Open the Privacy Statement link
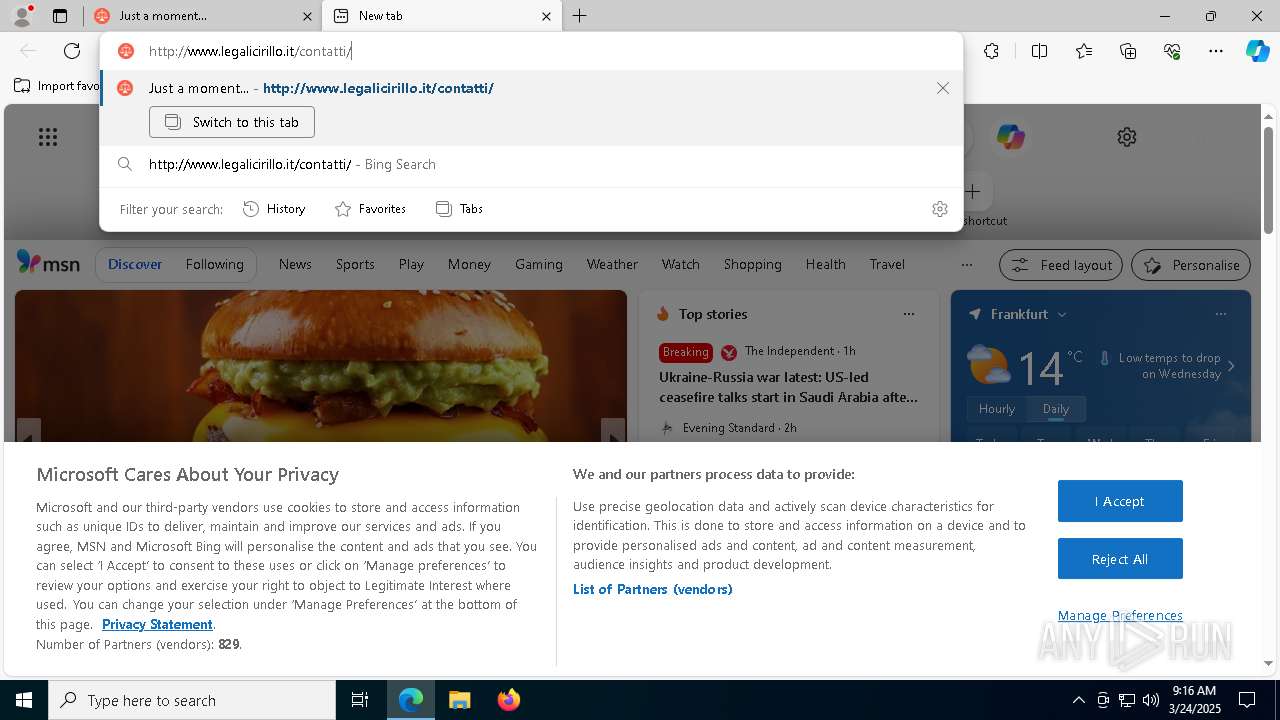This screenshot has height=720, width=1280. 157,624
